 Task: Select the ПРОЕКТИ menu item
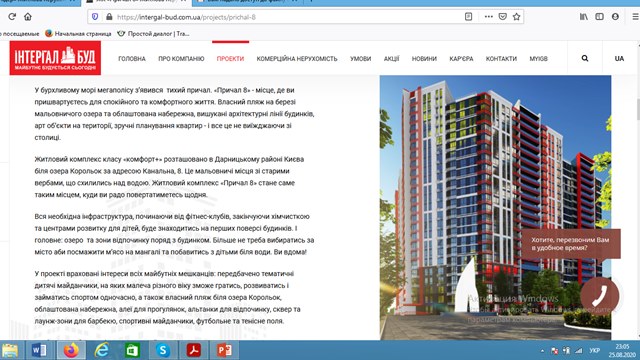230,59
